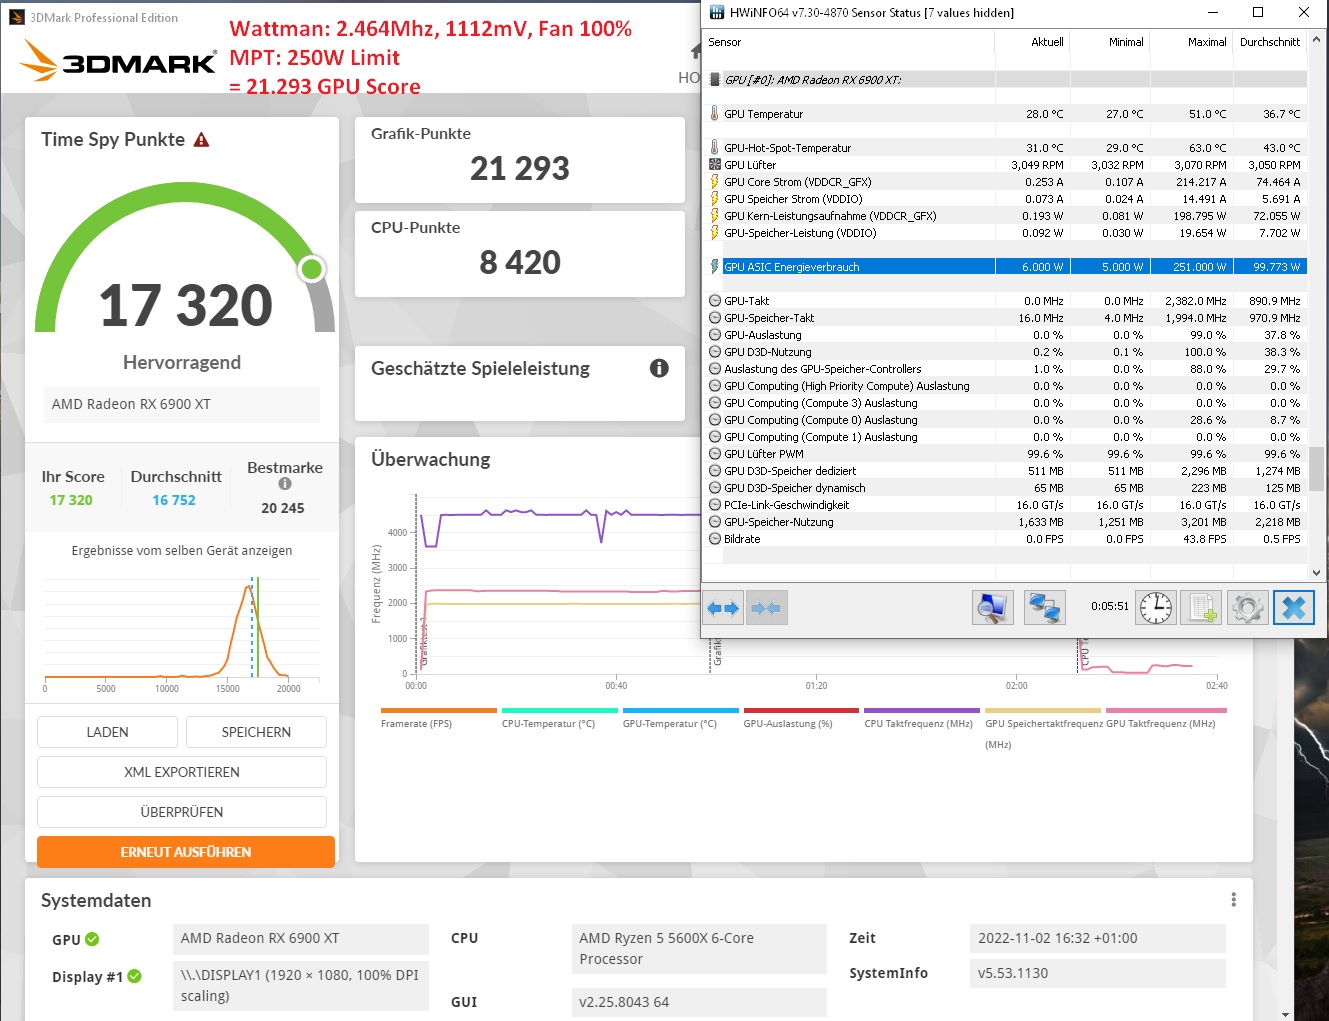Reset HWiNFO clock timer button
Viewport: 1329px width, 1021px height.
1156,608
